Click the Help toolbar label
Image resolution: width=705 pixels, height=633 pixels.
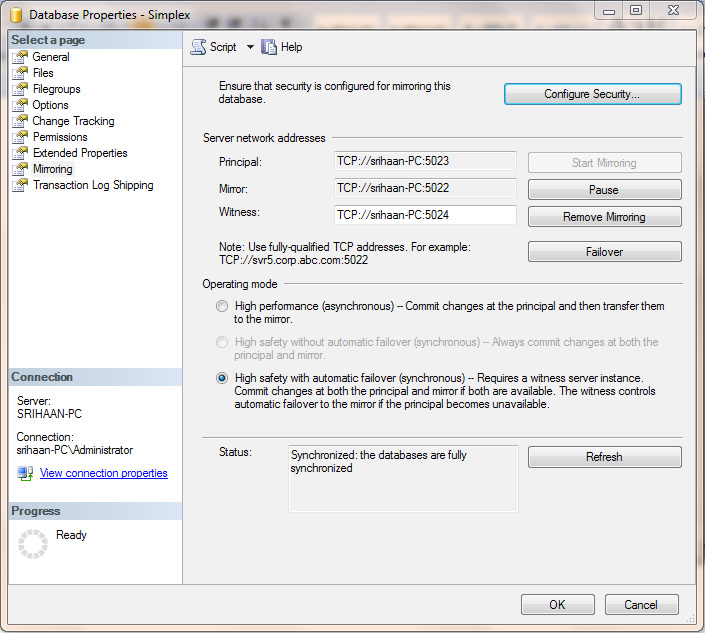tap(291, 47)
